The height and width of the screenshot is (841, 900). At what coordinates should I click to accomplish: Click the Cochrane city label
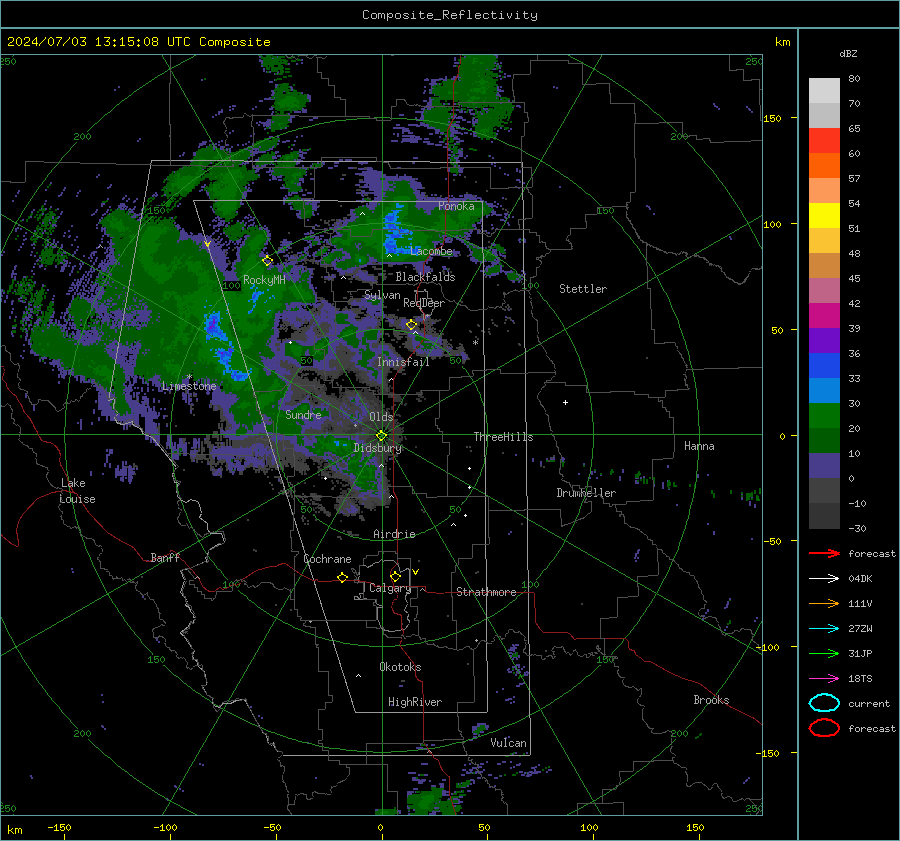[327, 559]
